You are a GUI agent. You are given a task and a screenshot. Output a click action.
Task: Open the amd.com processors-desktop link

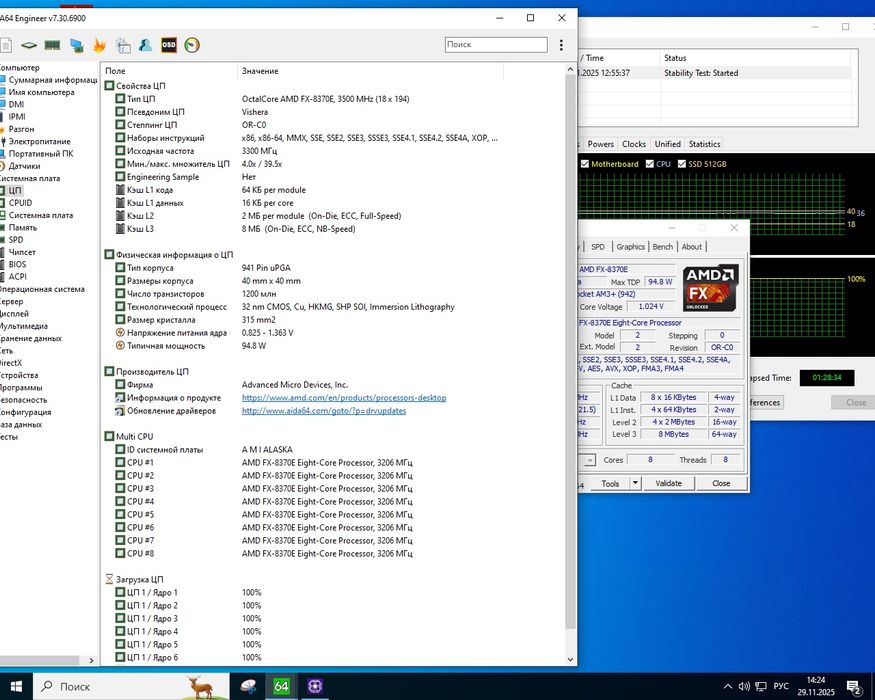[344, 398]
